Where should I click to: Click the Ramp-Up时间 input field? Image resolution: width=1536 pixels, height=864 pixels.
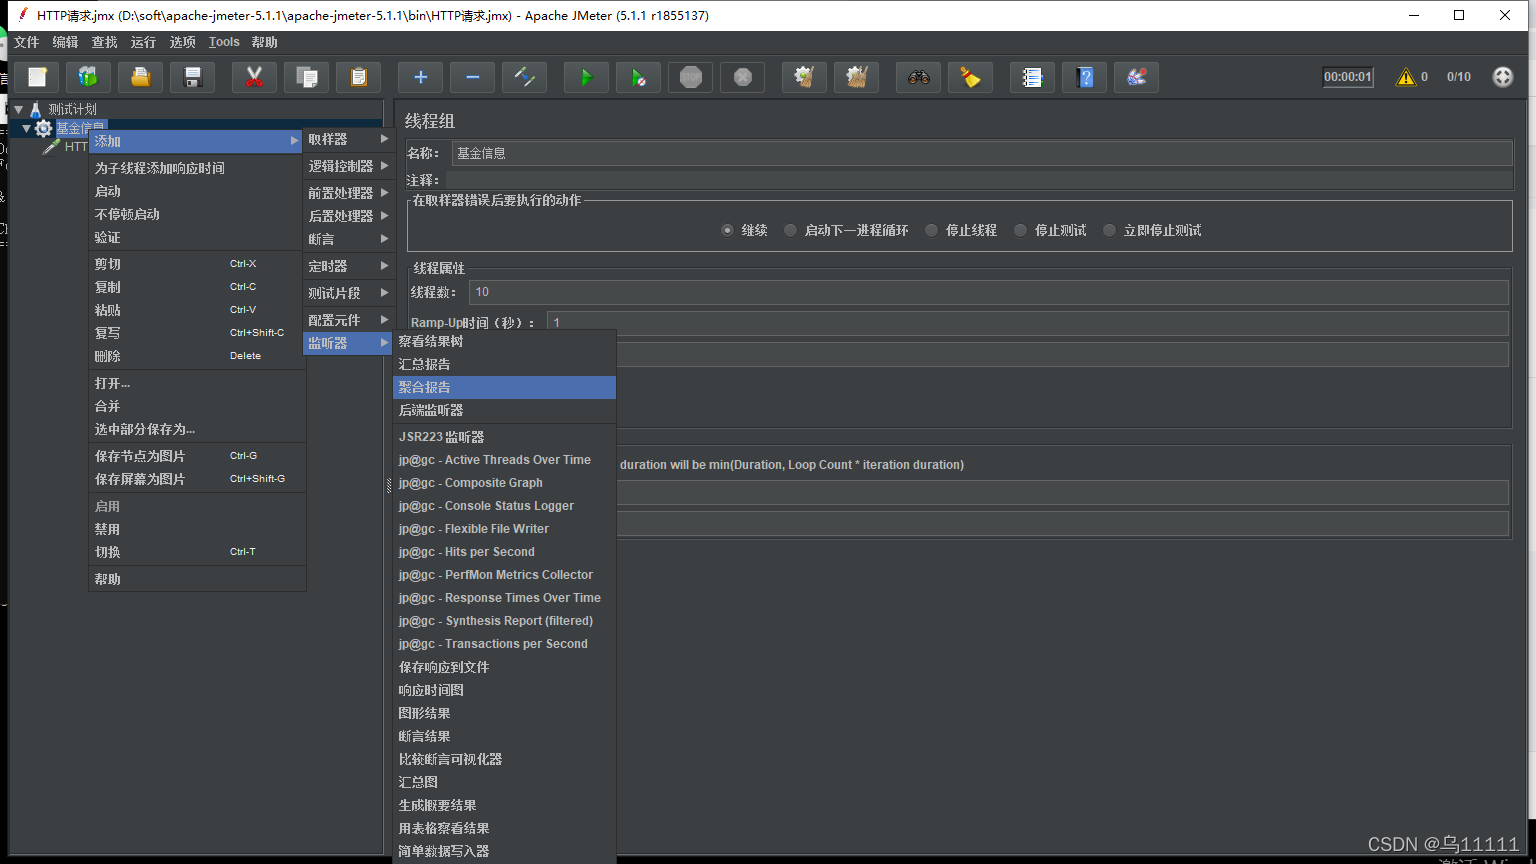tap(1028, 323)
